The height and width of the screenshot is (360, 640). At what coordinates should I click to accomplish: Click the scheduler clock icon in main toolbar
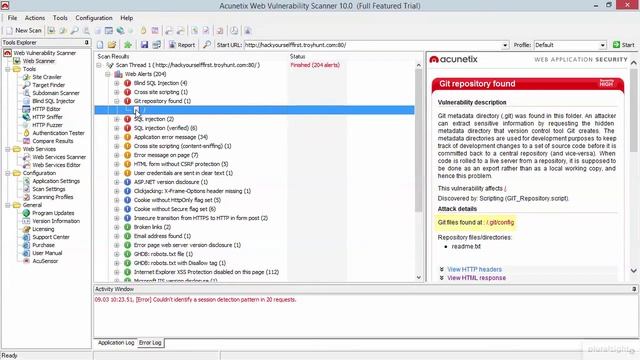point(234,31)
